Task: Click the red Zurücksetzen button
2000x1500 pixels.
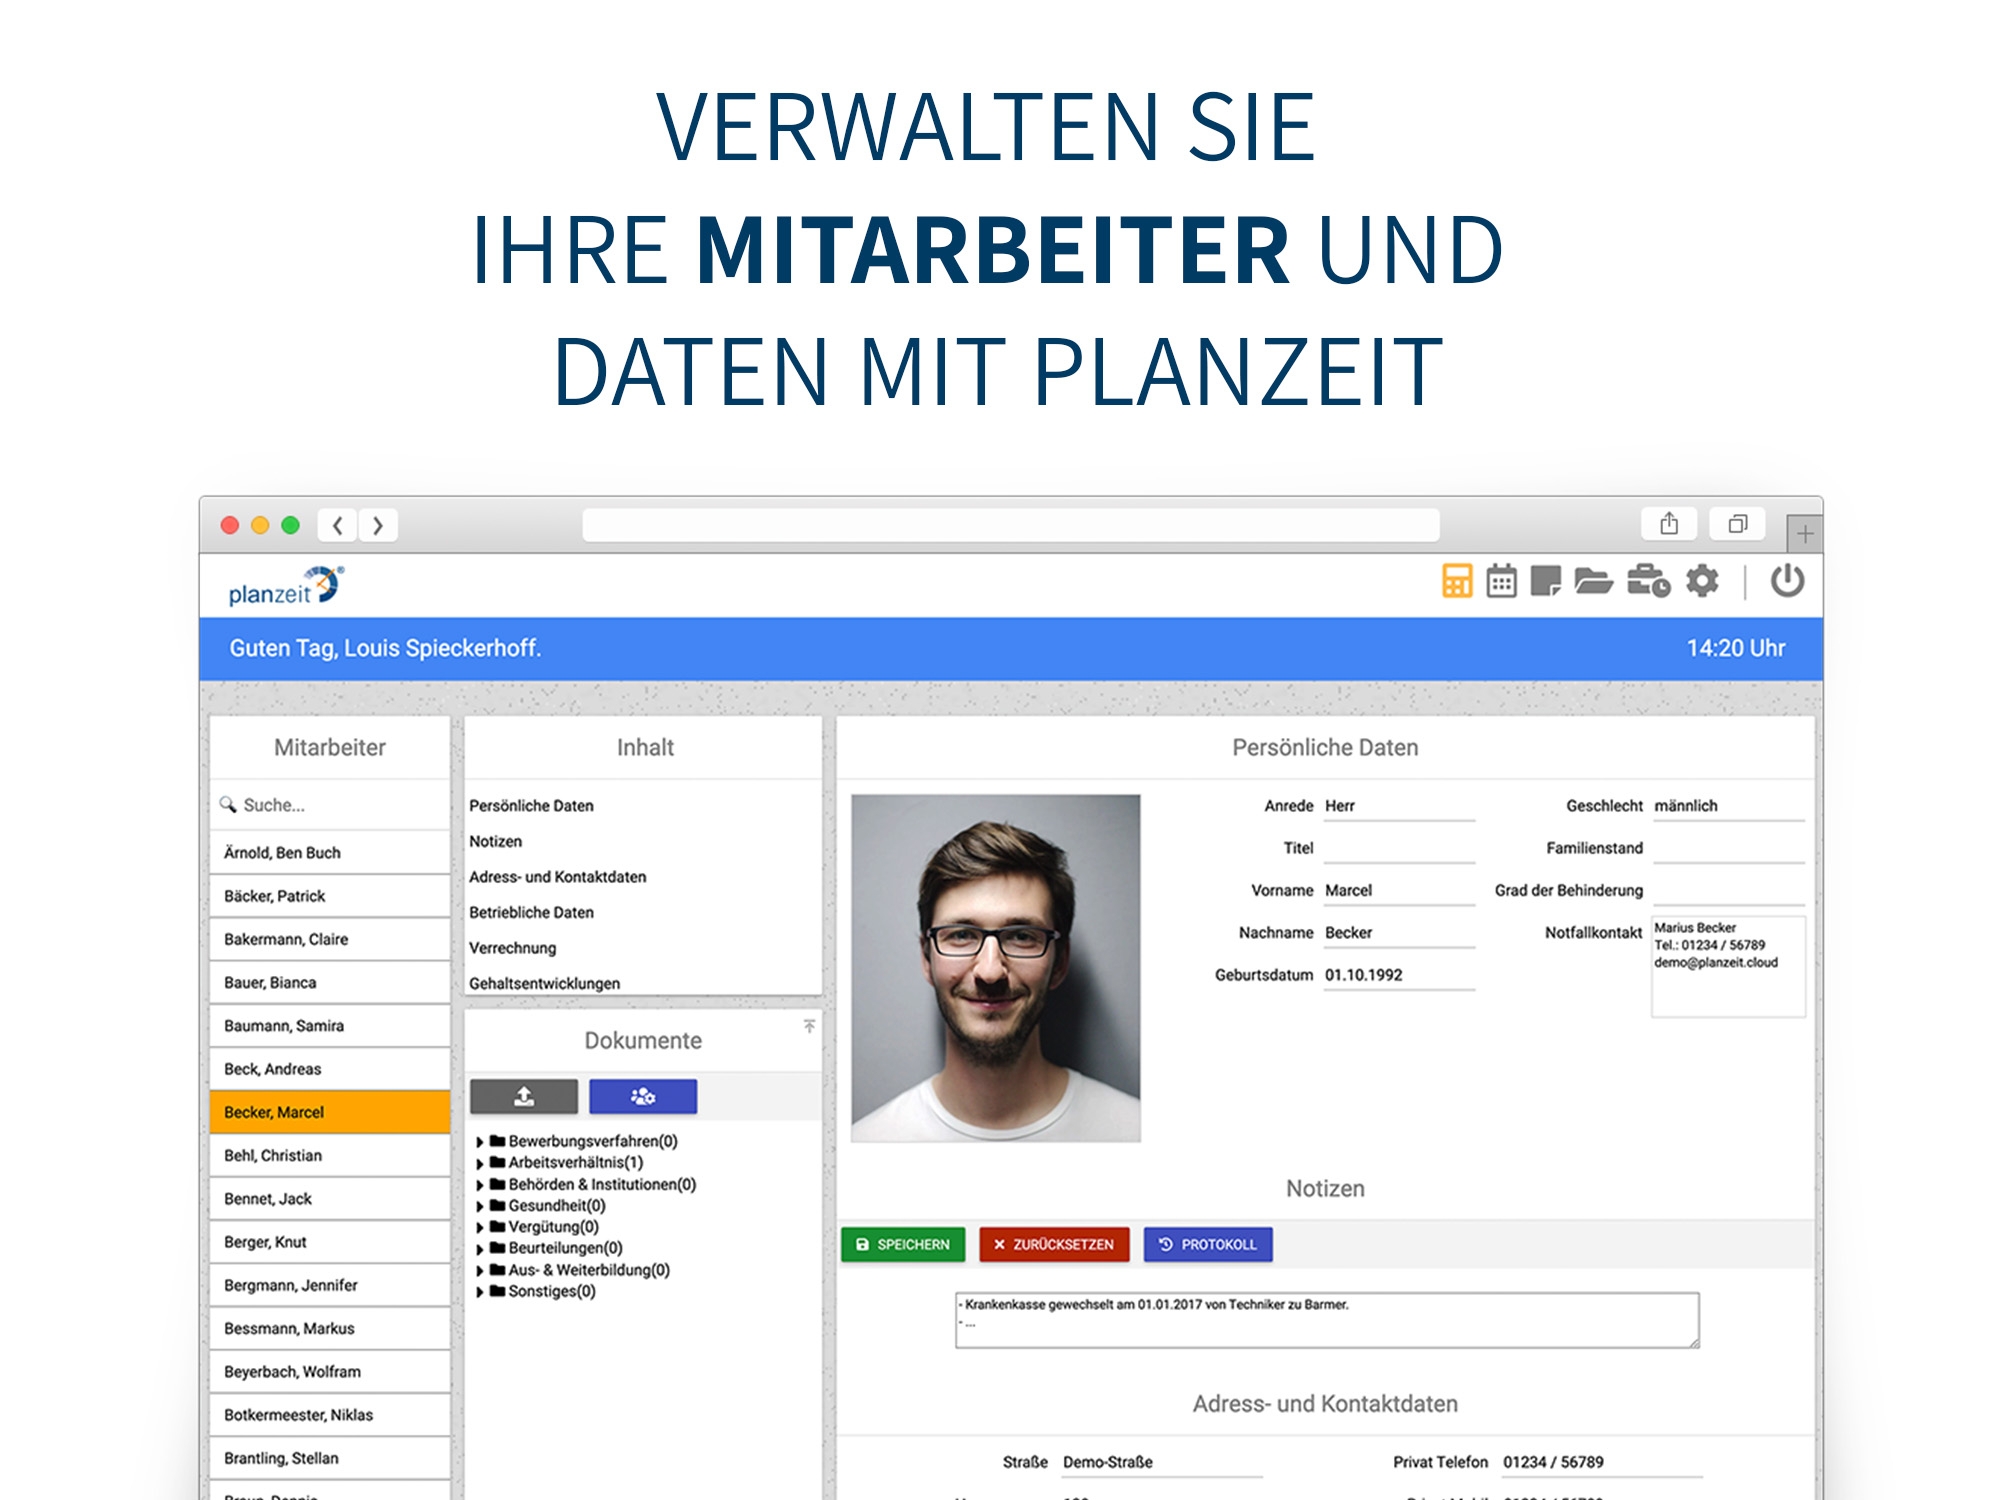Action: click(x=1054, y=1245)
